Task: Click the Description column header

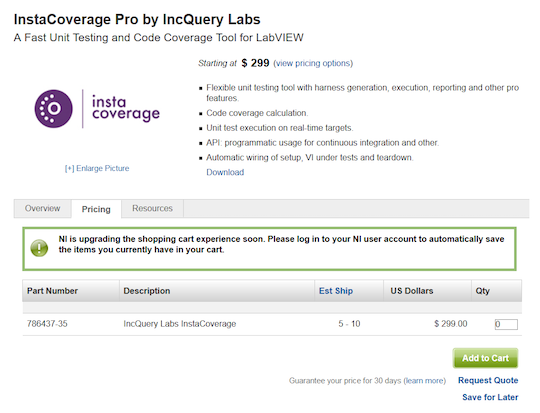Action: click(x=147, y=291)
